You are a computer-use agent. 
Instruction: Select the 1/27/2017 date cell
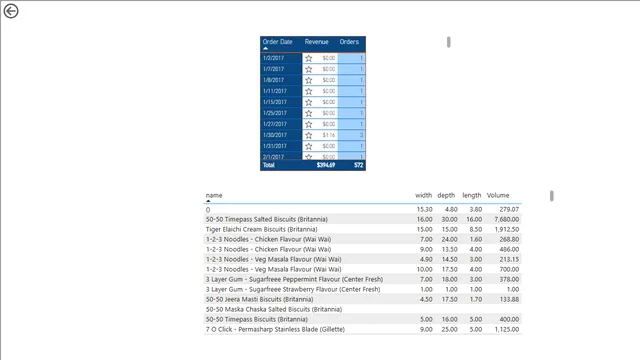tap(281, 124)
